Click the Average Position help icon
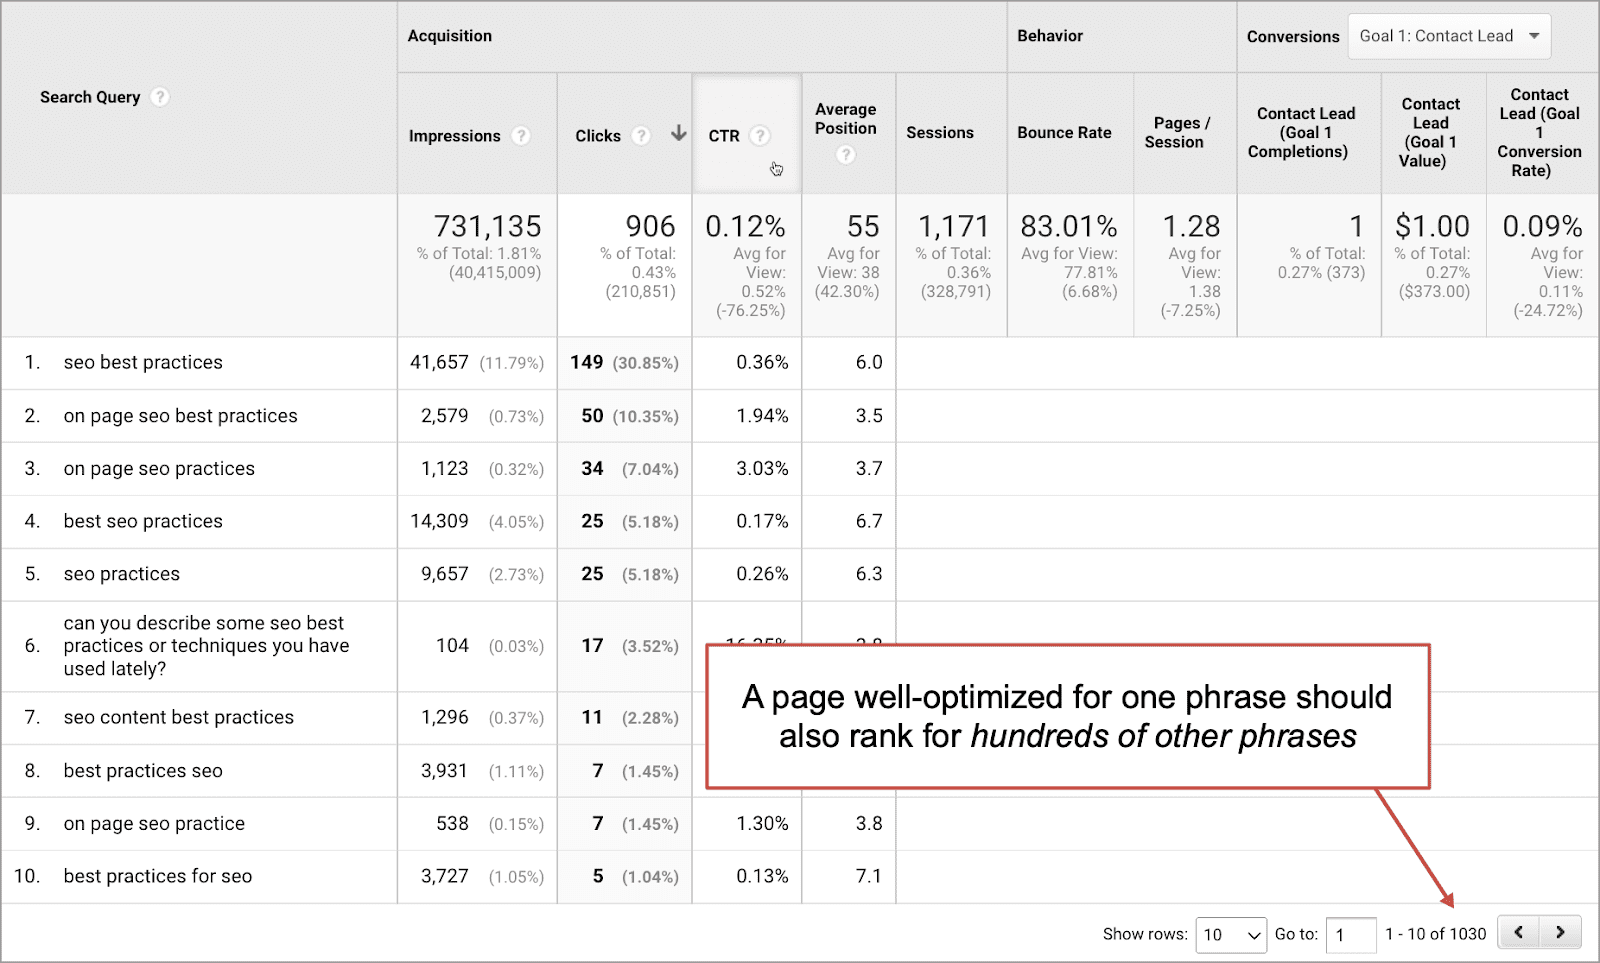 846,155
